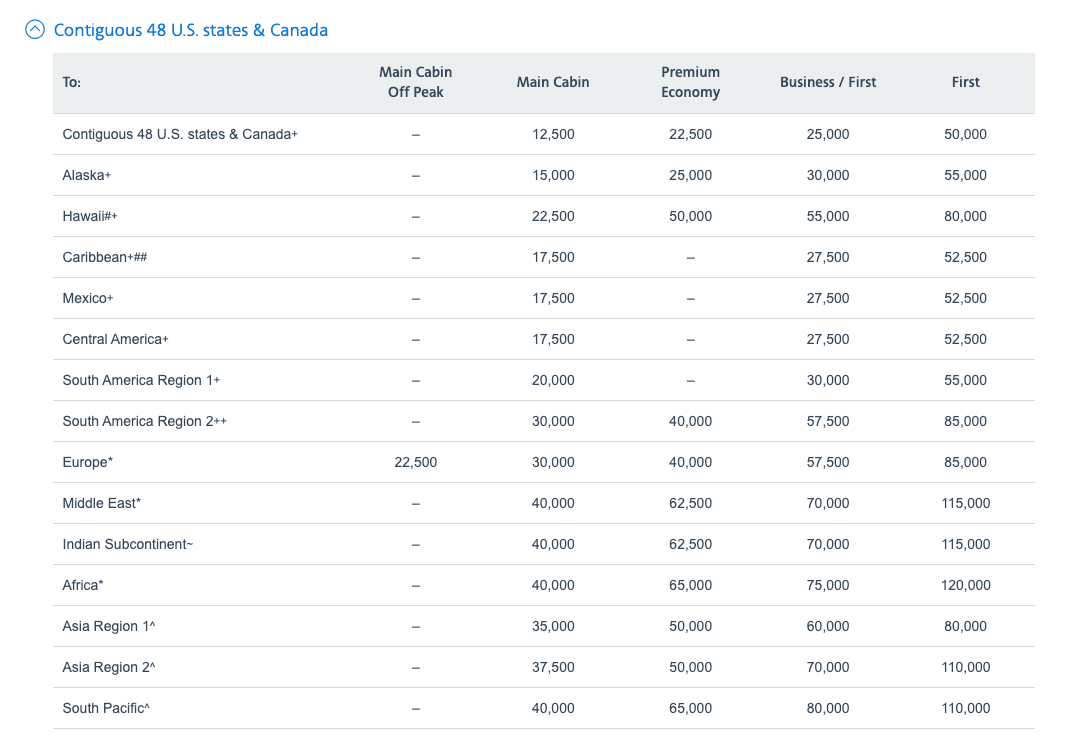1081x739 pixels.
Task: Click the Alaska row label
Action: [x=86, y=175]
